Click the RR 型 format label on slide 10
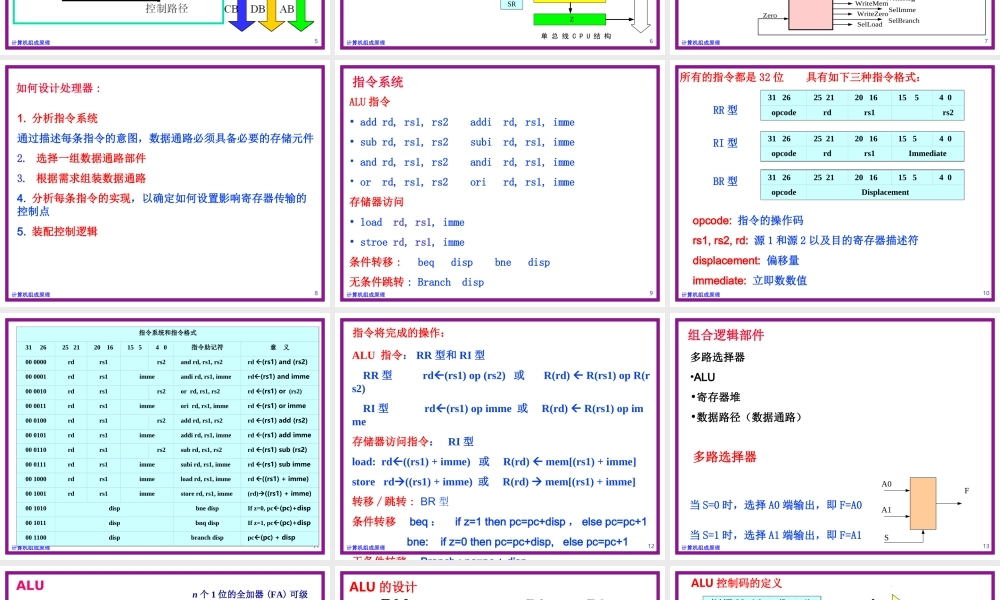The height and width of the screenshot is (600, 1000). 725,110
